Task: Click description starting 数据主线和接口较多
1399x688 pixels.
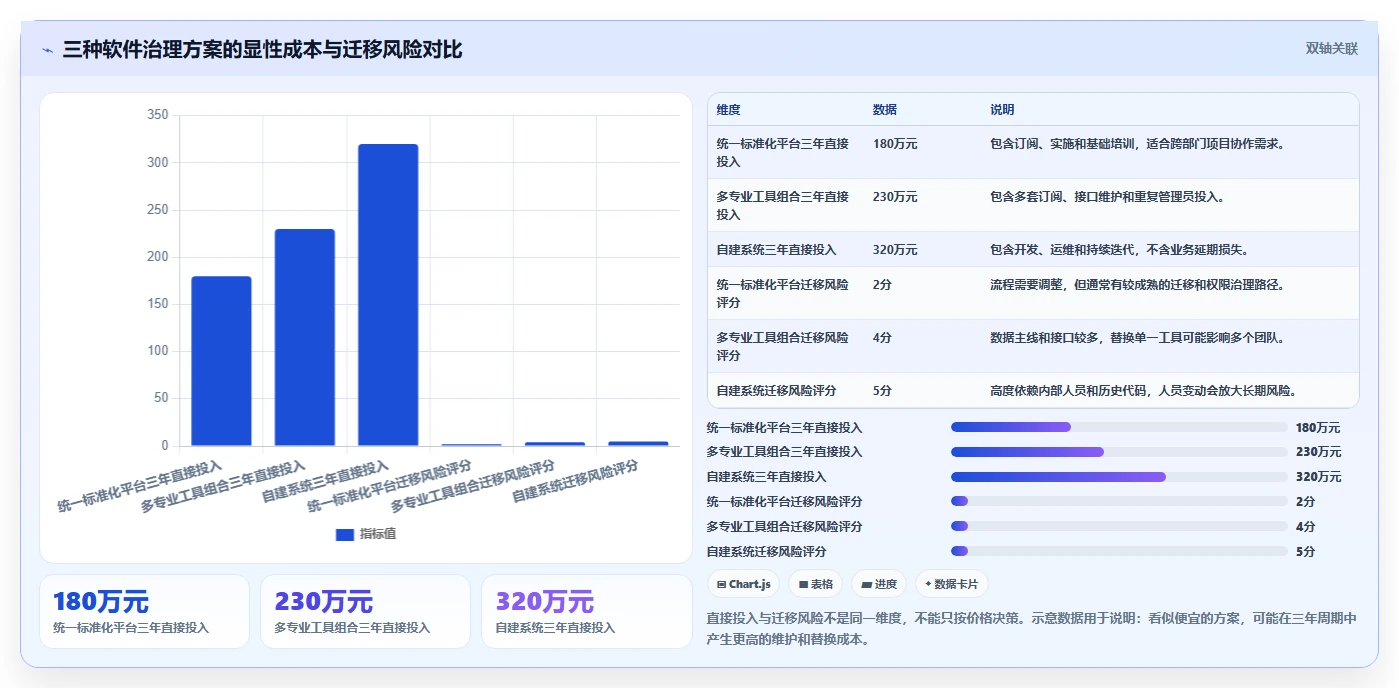Action: pos(1137,338)
